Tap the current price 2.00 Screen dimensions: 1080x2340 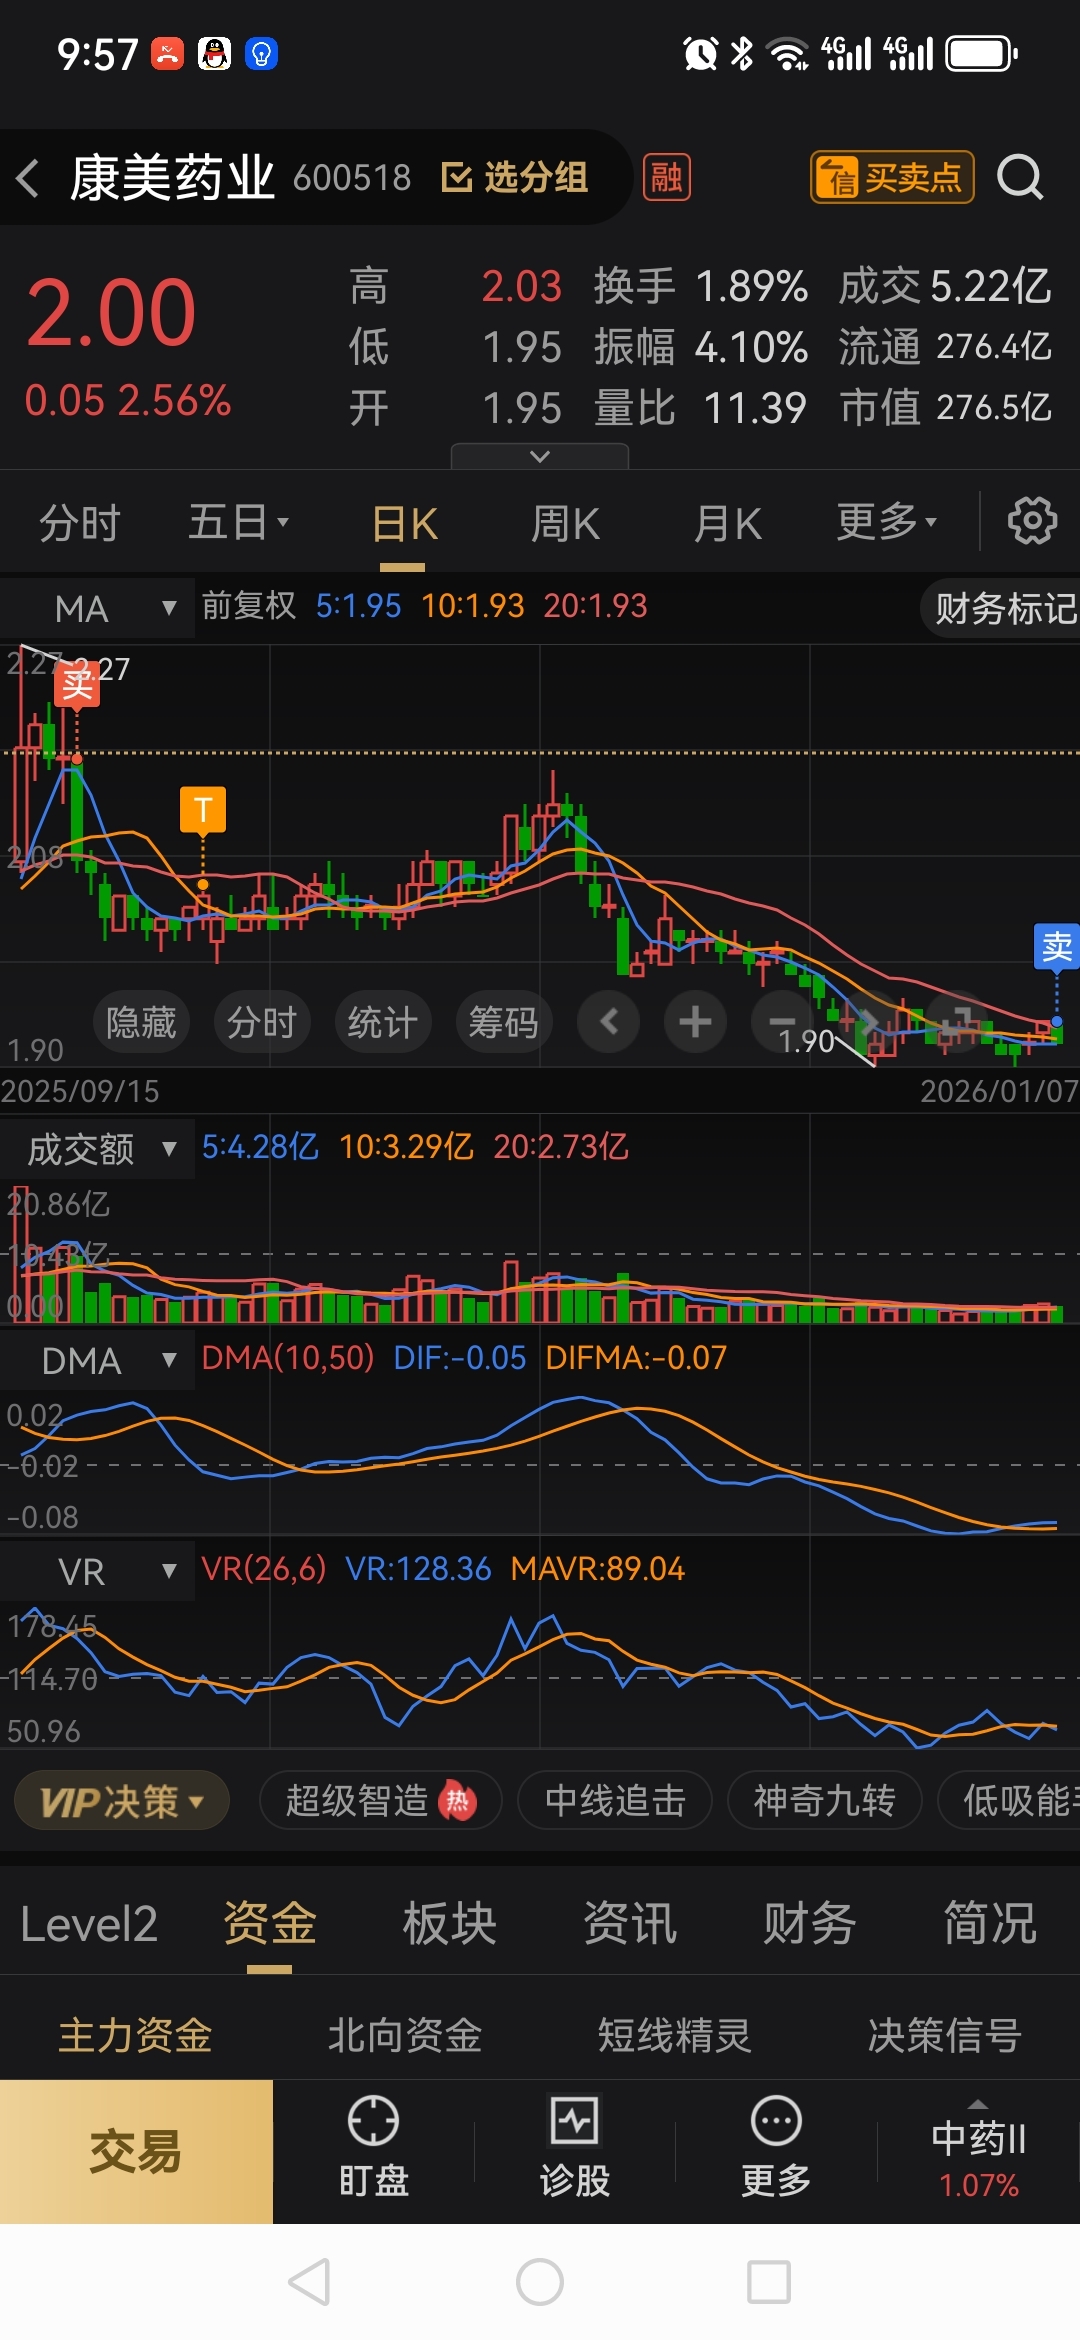111,313
